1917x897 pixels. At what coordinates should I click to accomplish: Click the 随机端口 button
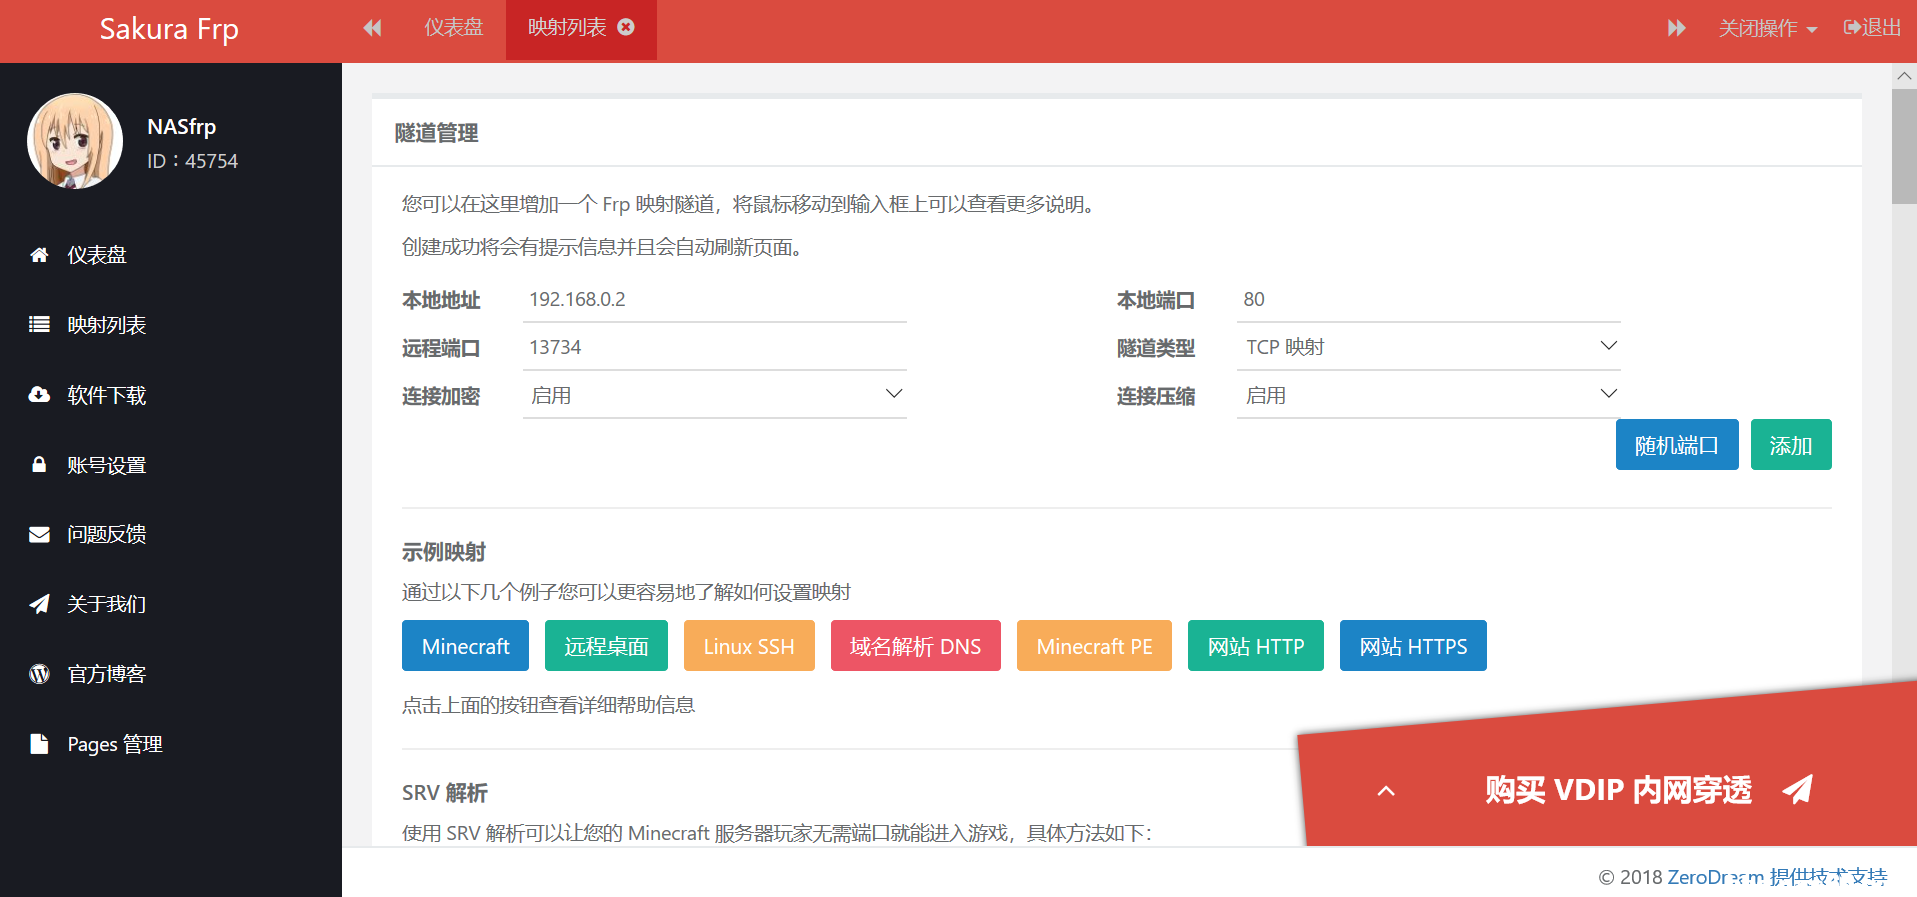tap(1677, 445)
